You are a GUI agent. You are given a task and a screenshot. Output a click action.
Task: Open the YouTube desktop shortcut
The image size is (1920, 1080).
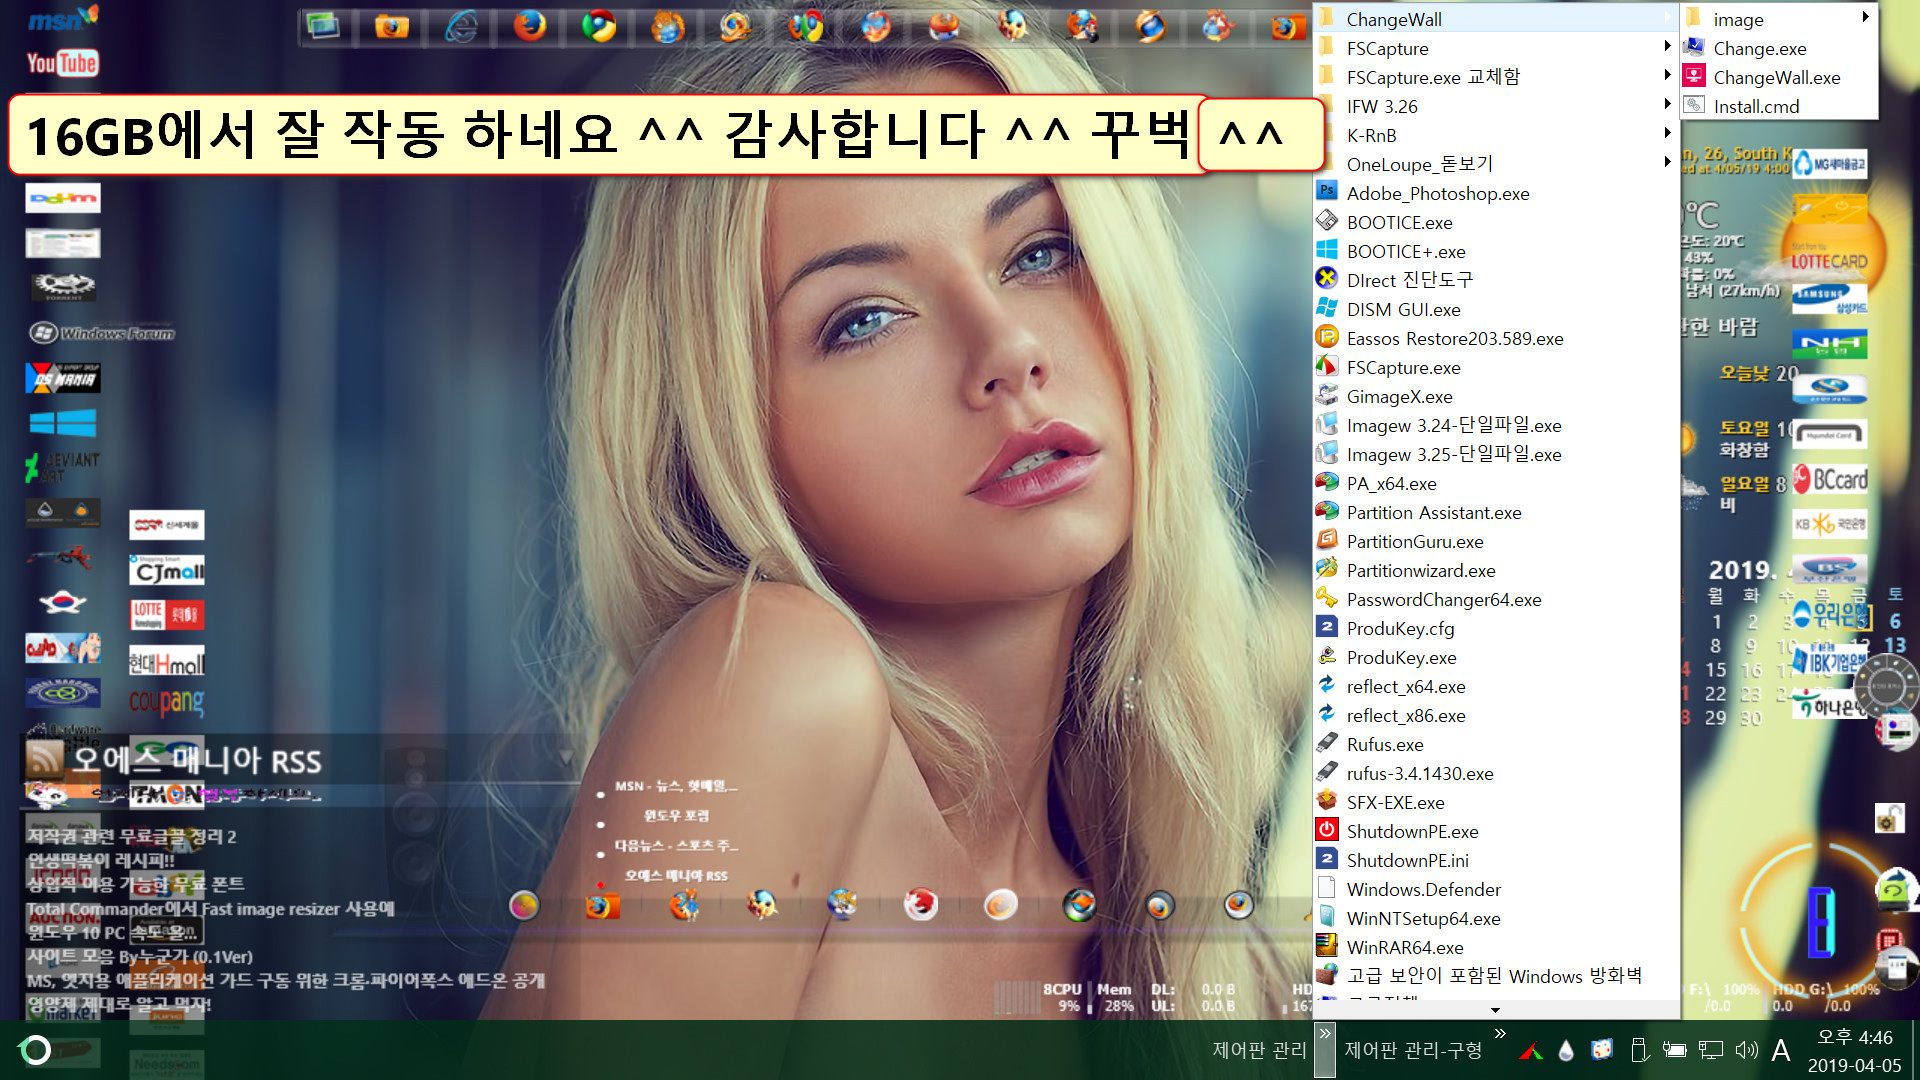[x=62, y=63]
